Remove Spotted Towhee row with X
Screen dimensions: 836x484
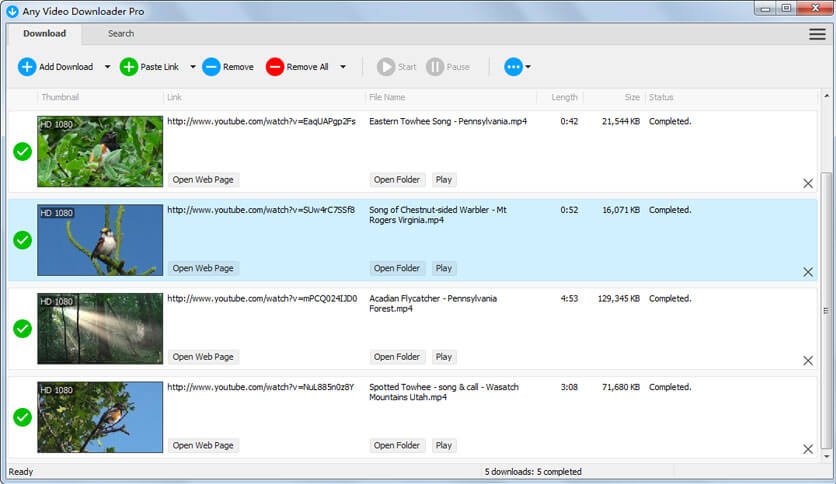[x=808, y=449]
